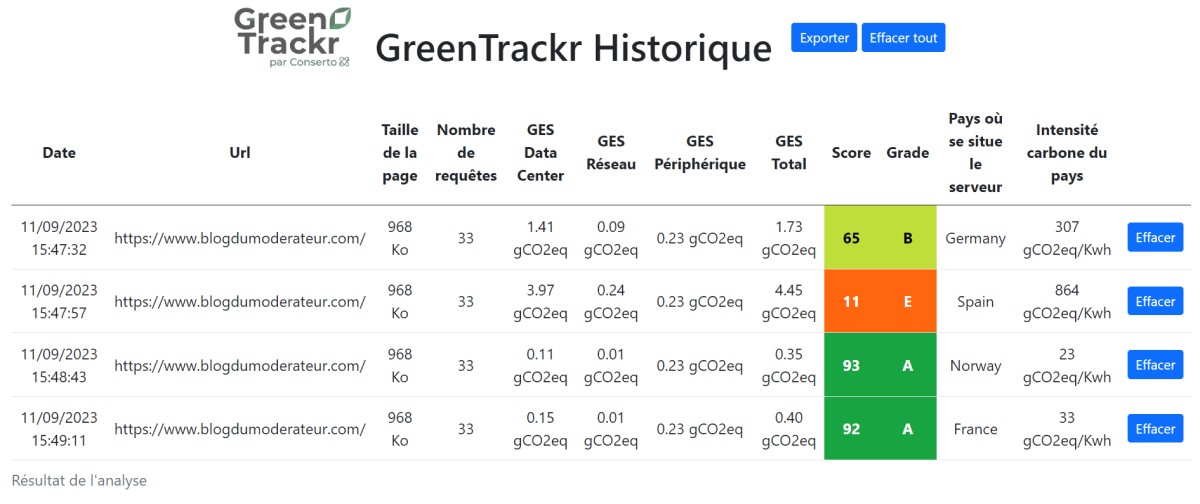Viewport: 1200px width, 504px height.
Task: Delete the Spain server row with Effacer
Action: coord(1155,302)
